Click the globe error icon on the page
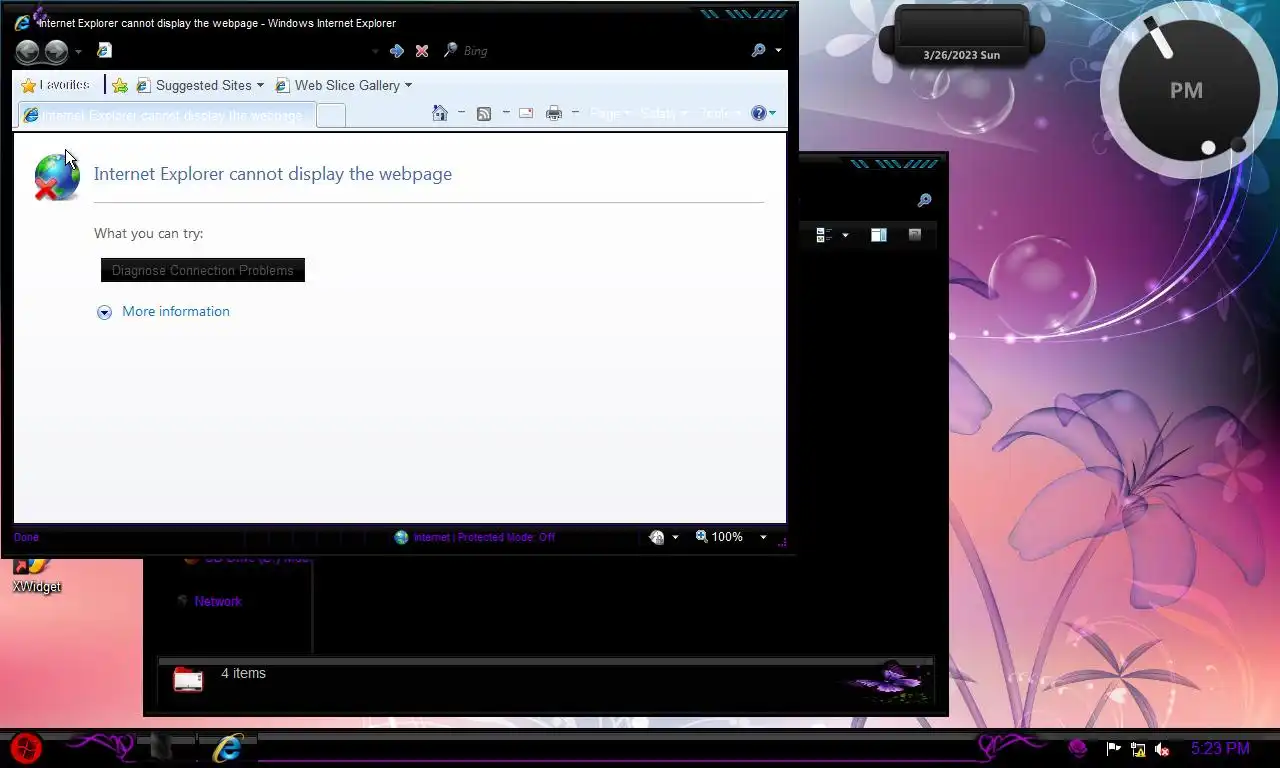 click(x=56, y=177)
